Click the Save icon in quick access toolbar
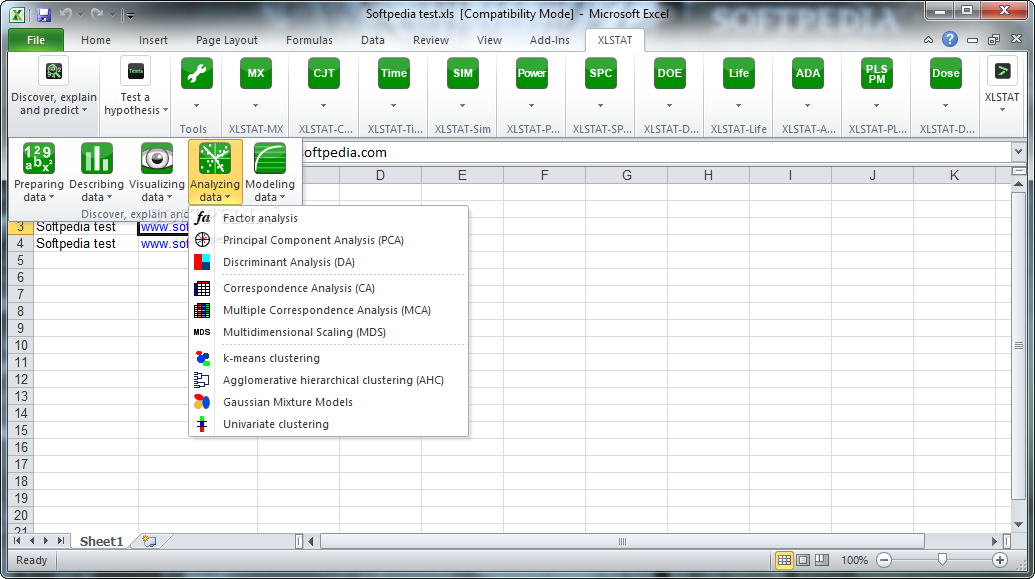1035x579 pixels. click(44, 15)
